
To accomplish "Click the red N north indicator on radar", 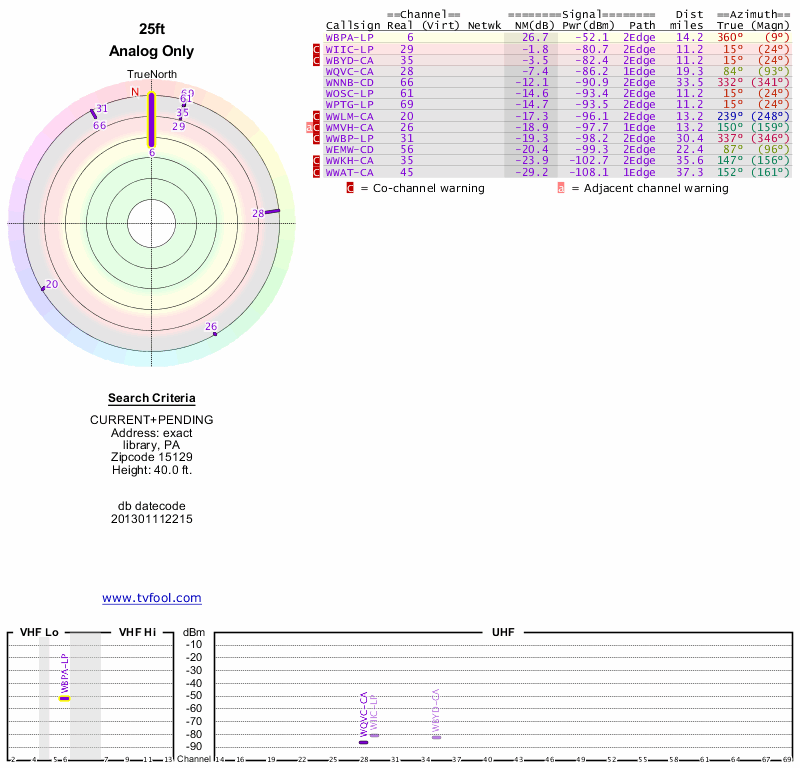I will pos(135,92).
